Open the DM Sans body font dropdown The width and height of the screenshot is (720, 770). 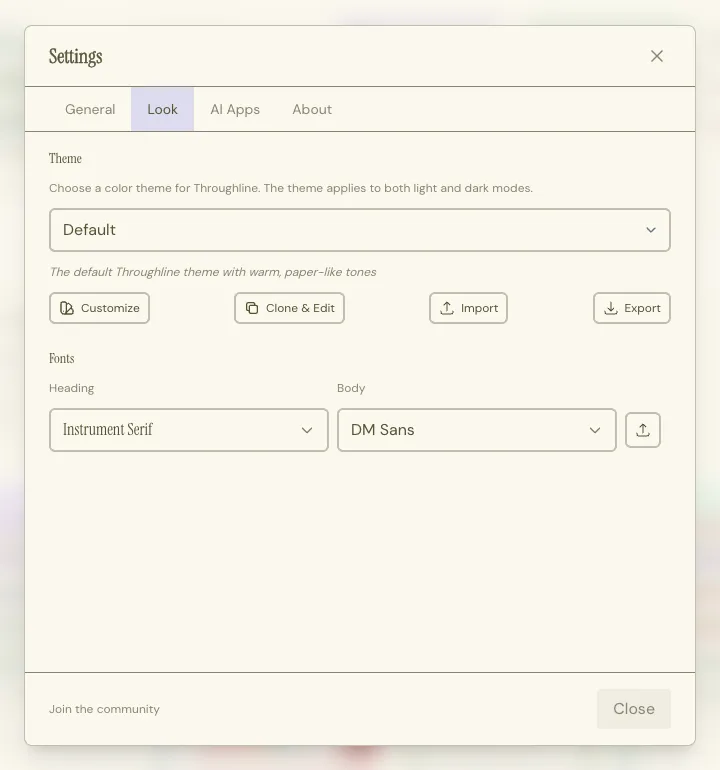click(476, 430)
